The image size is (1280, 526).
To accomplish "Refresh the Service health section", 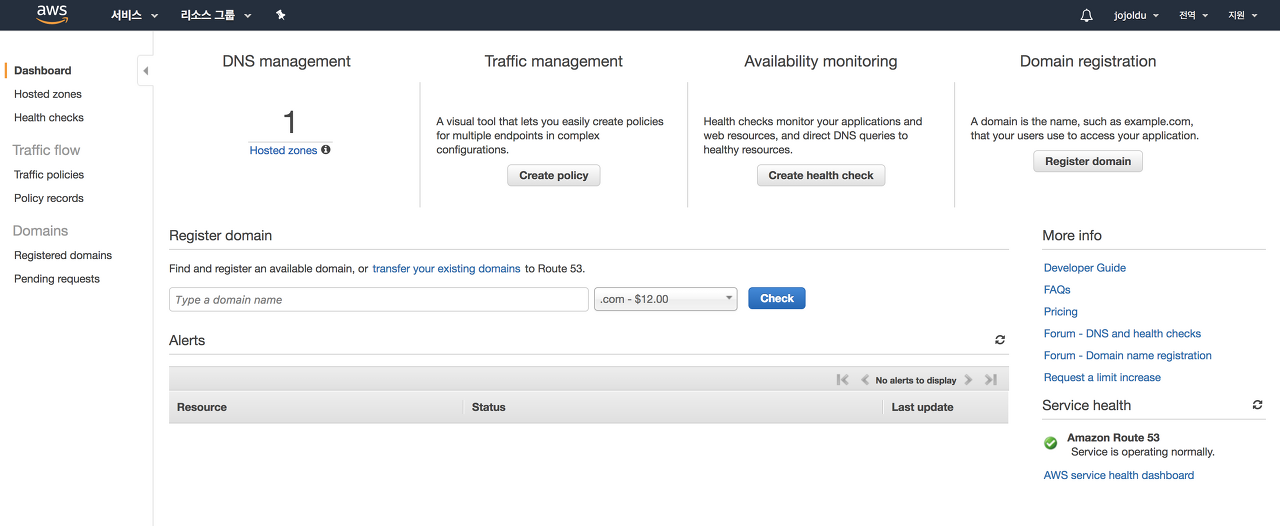I will pyautogui.click(x=1257, y=405).
